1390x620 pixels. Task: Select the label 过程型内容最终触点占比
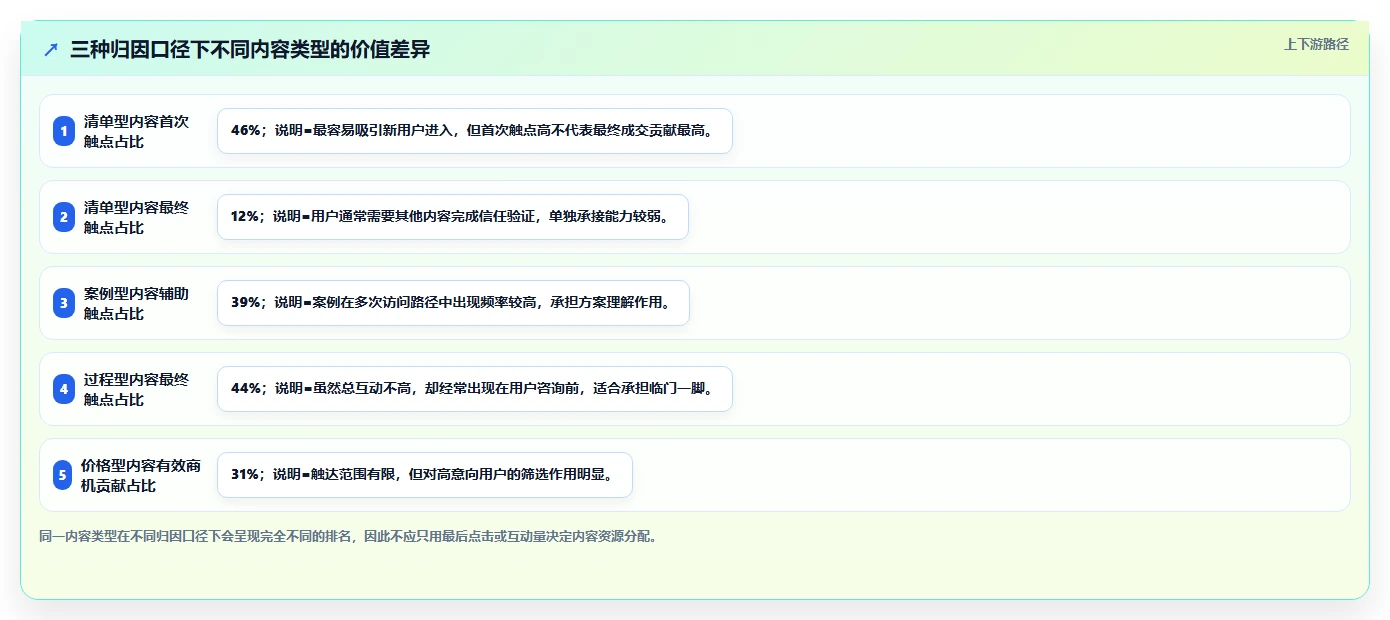(x=137, y=389)
